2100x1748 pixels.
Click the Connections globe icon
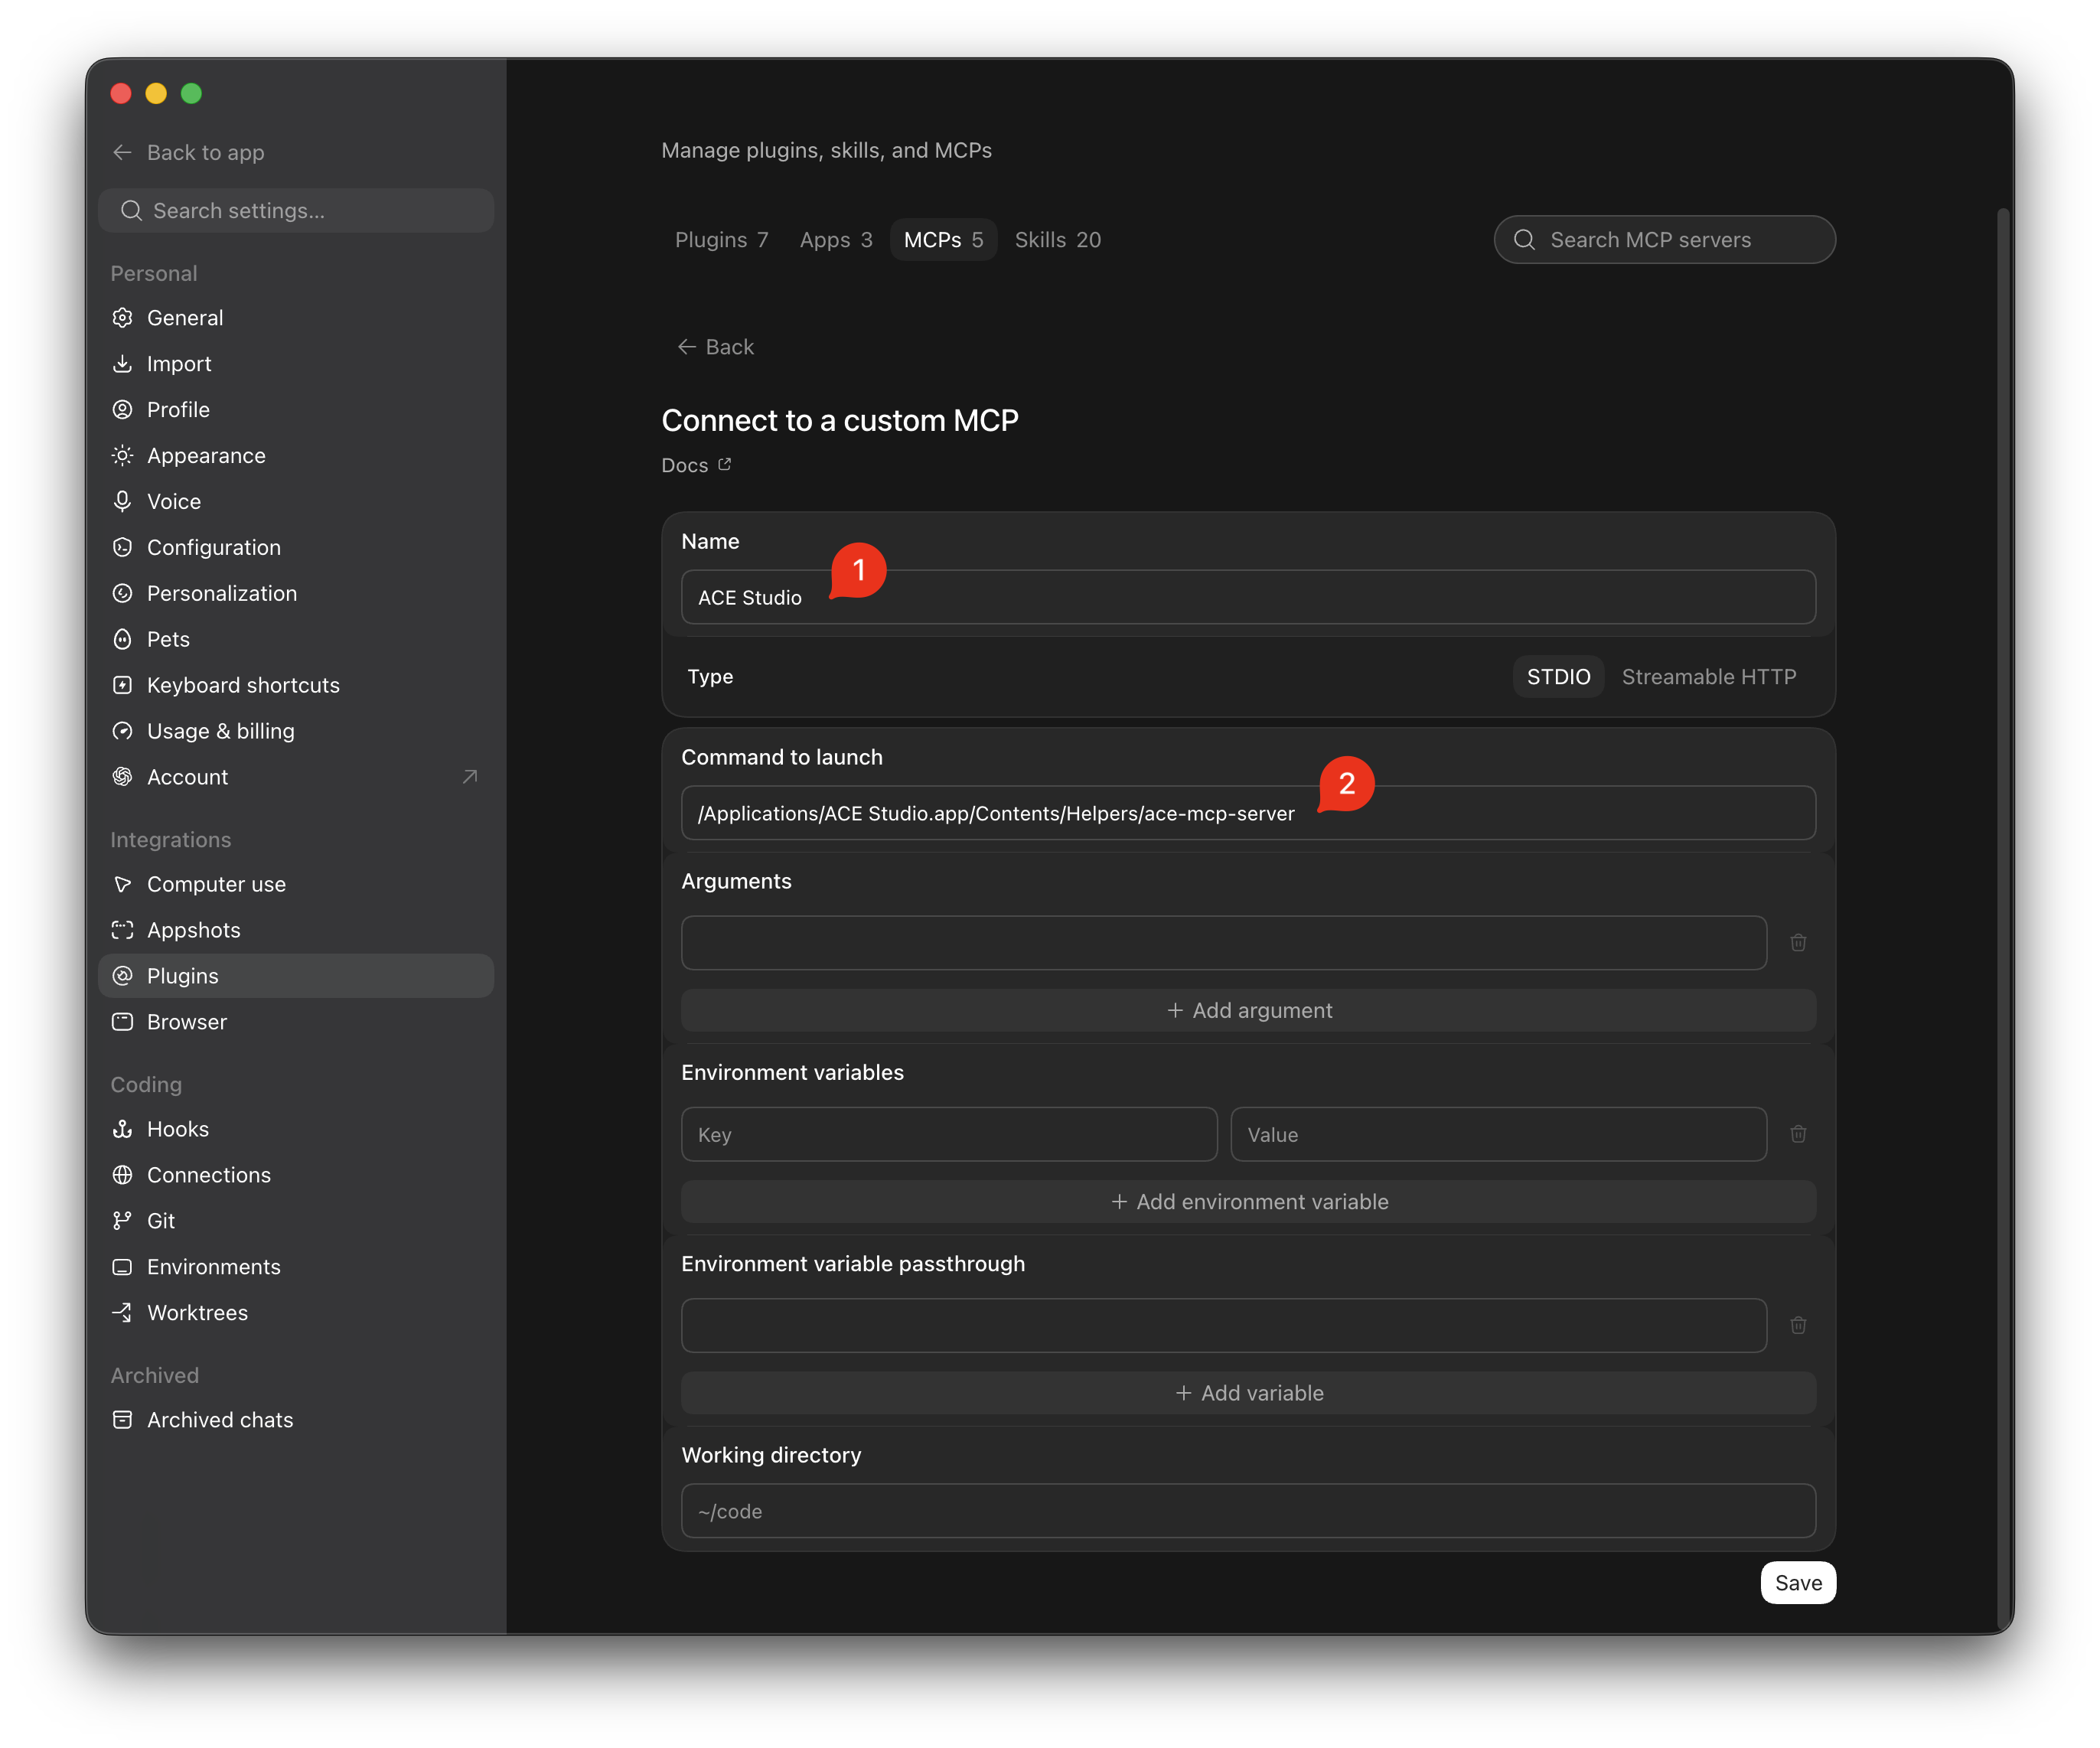(122, 1176)
